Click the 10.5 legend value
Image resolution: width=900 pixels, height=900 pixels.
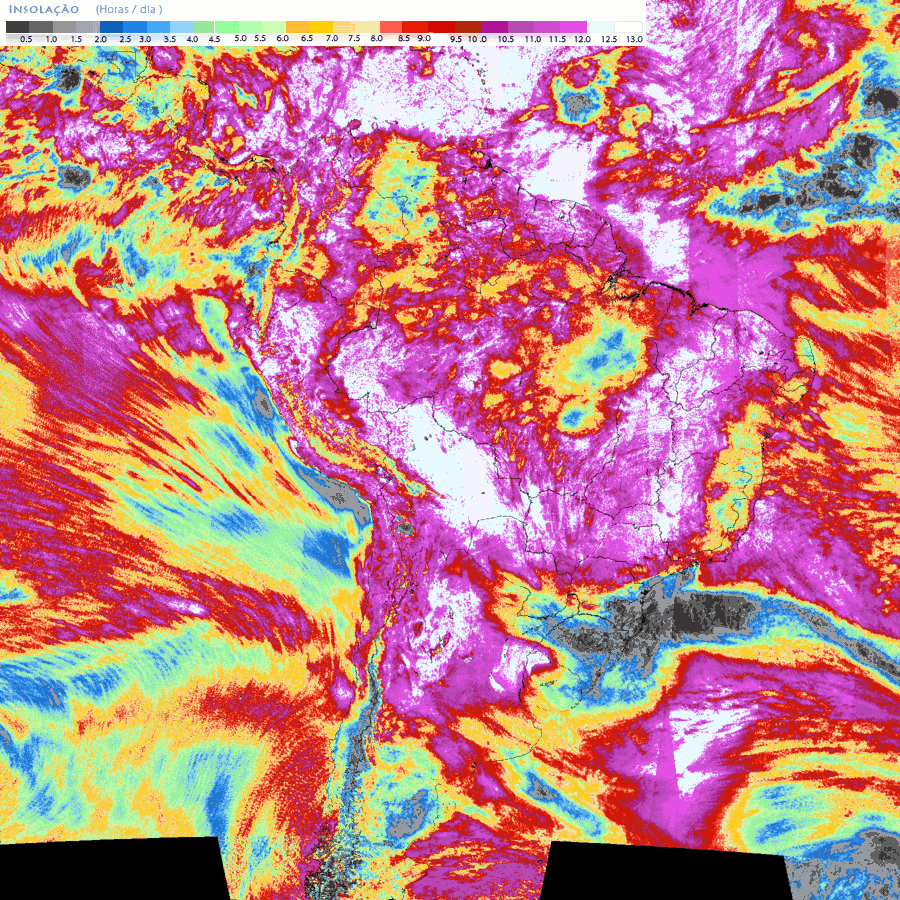click(x=506, y=39)
